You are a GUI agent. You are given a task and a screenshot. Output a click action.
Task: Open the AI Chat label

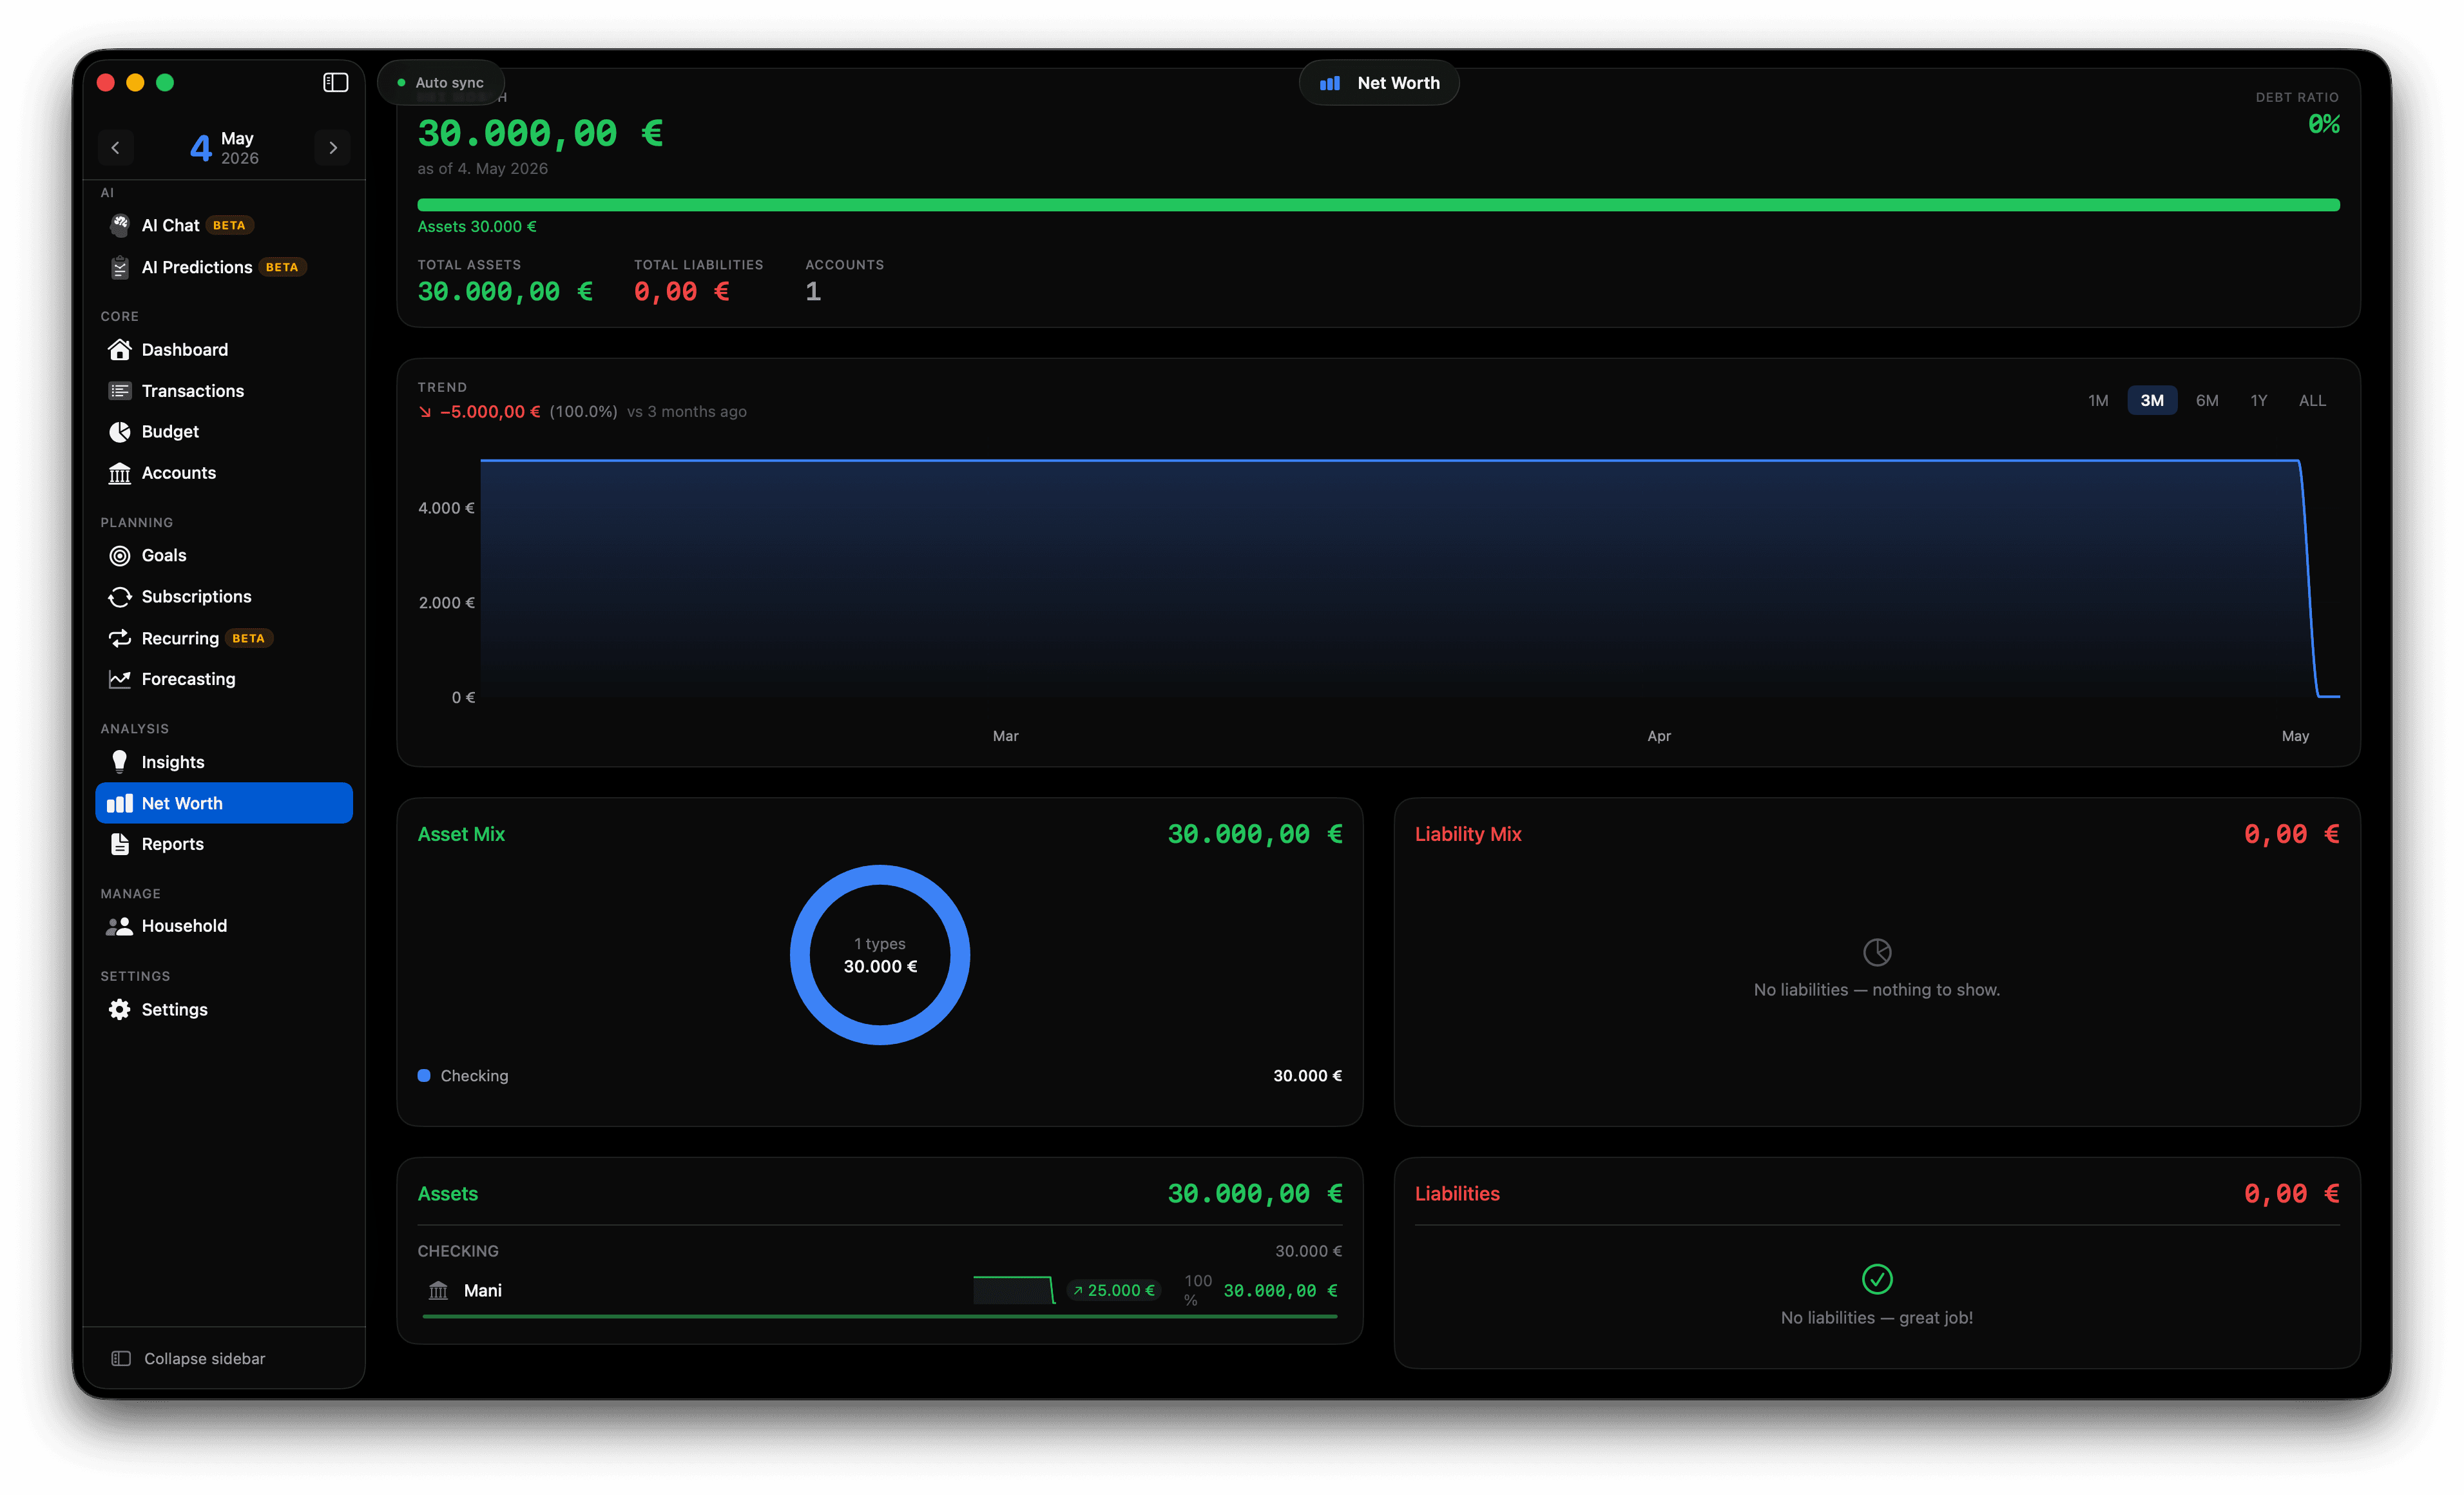[171, 225]
